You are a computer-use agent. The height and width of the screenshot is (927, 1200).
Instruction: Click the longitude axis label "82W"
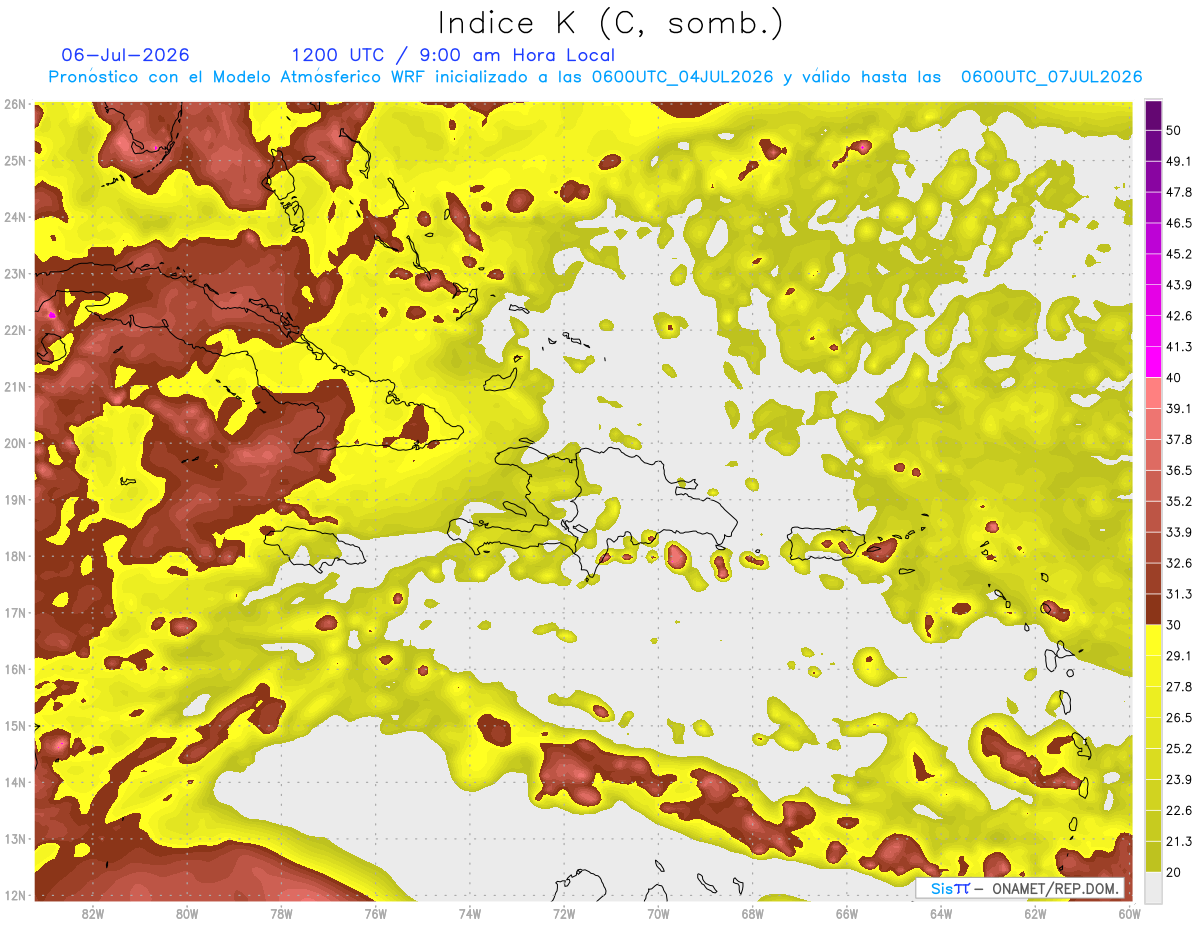click(x=92, y=913)
